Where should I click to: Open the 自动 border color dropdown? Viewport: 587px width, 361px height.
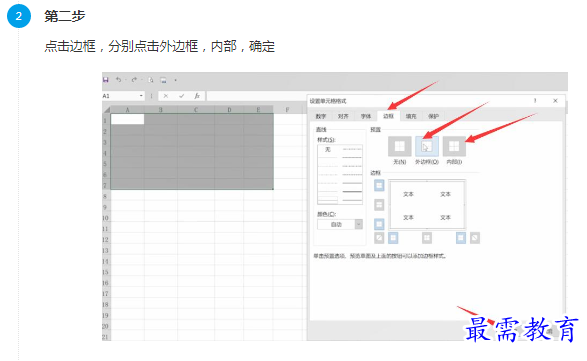(x=359, y=224)
